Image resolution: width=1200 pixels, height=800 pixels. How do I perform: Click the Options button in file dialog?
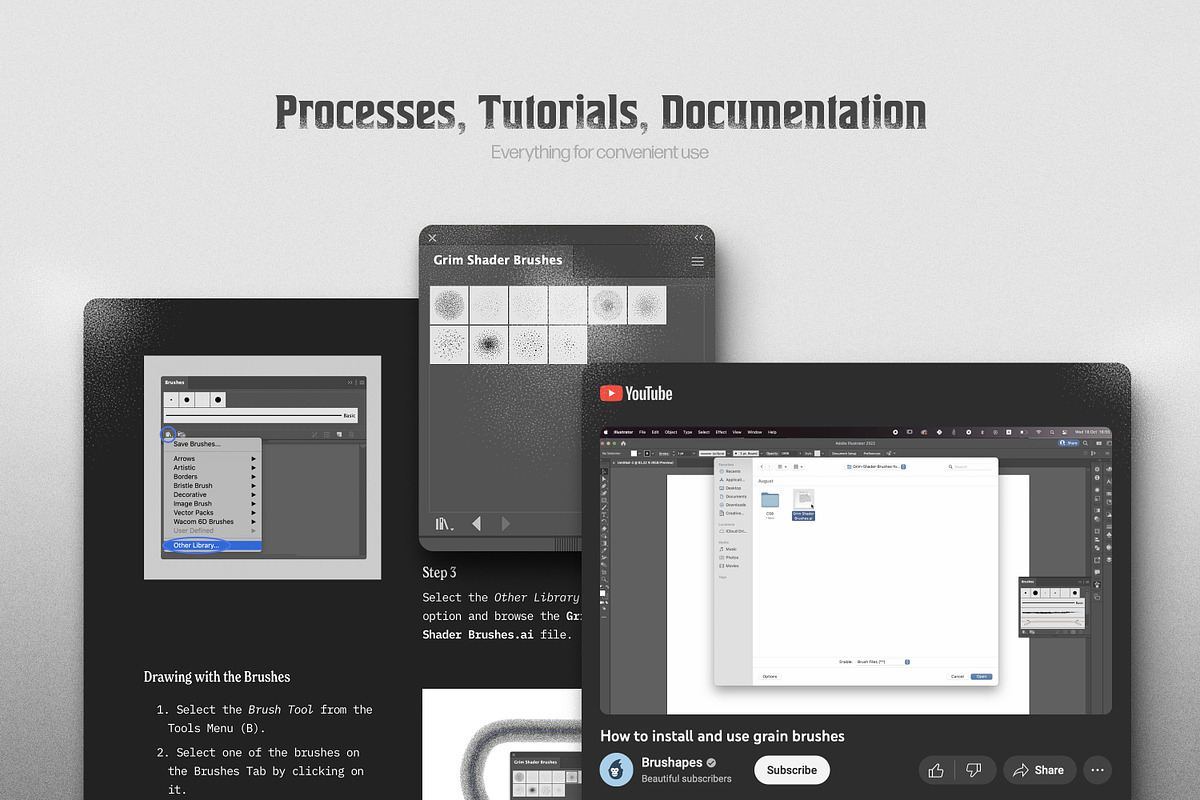click(x=770, y=676)
